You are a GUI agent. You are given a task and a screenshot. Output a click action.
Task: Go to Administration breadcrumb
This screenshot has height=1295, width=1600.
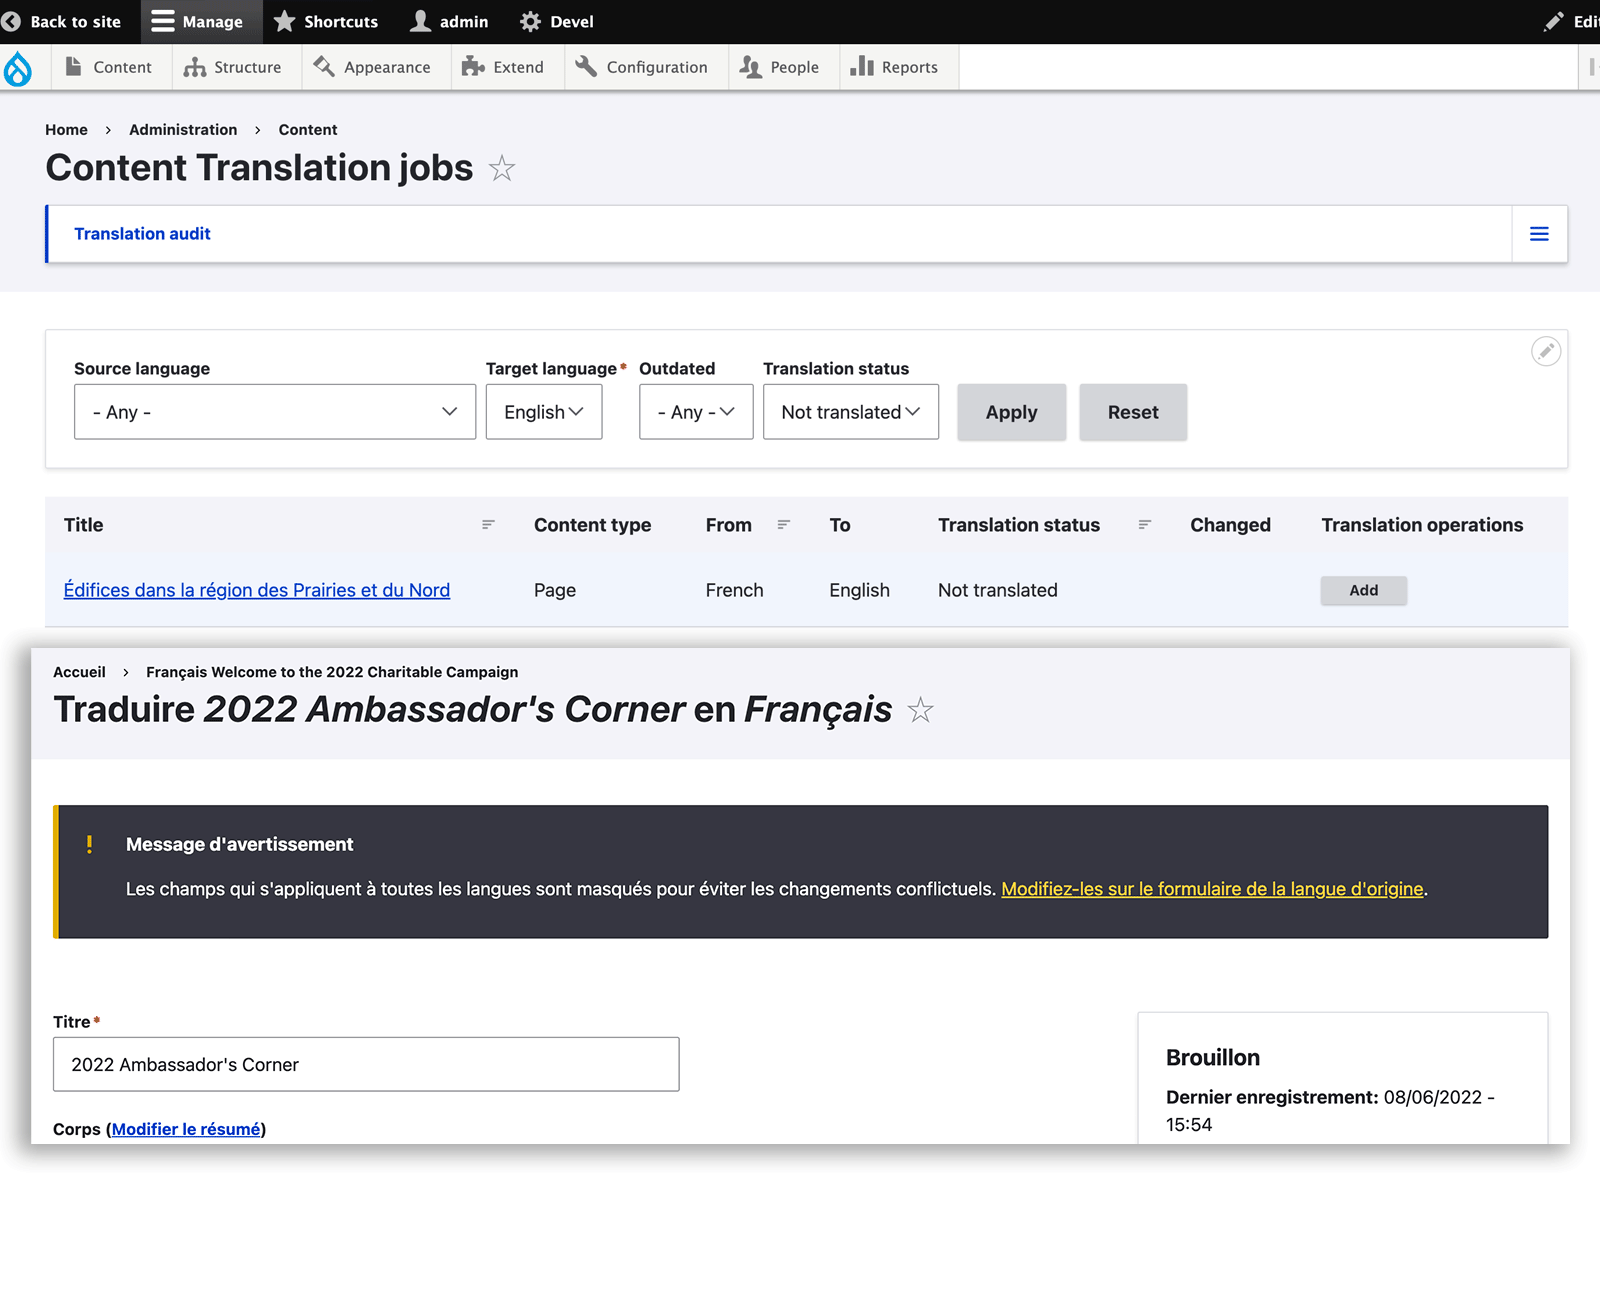pos(183,130)
